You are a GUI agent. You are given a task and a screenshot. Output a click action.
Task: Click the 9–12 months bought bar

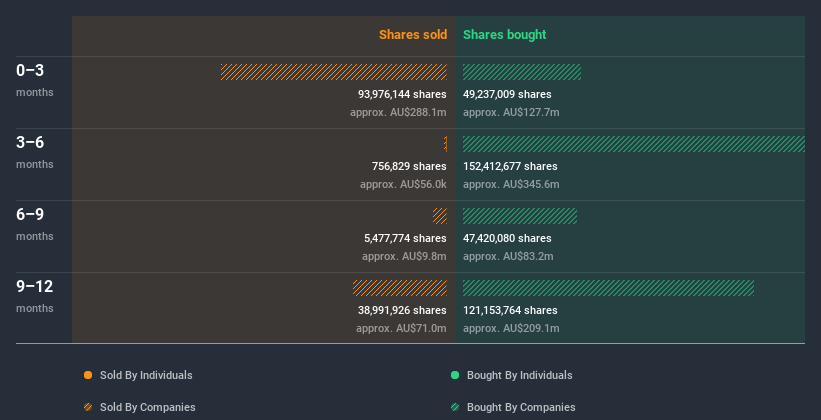(x=608, y=288)
